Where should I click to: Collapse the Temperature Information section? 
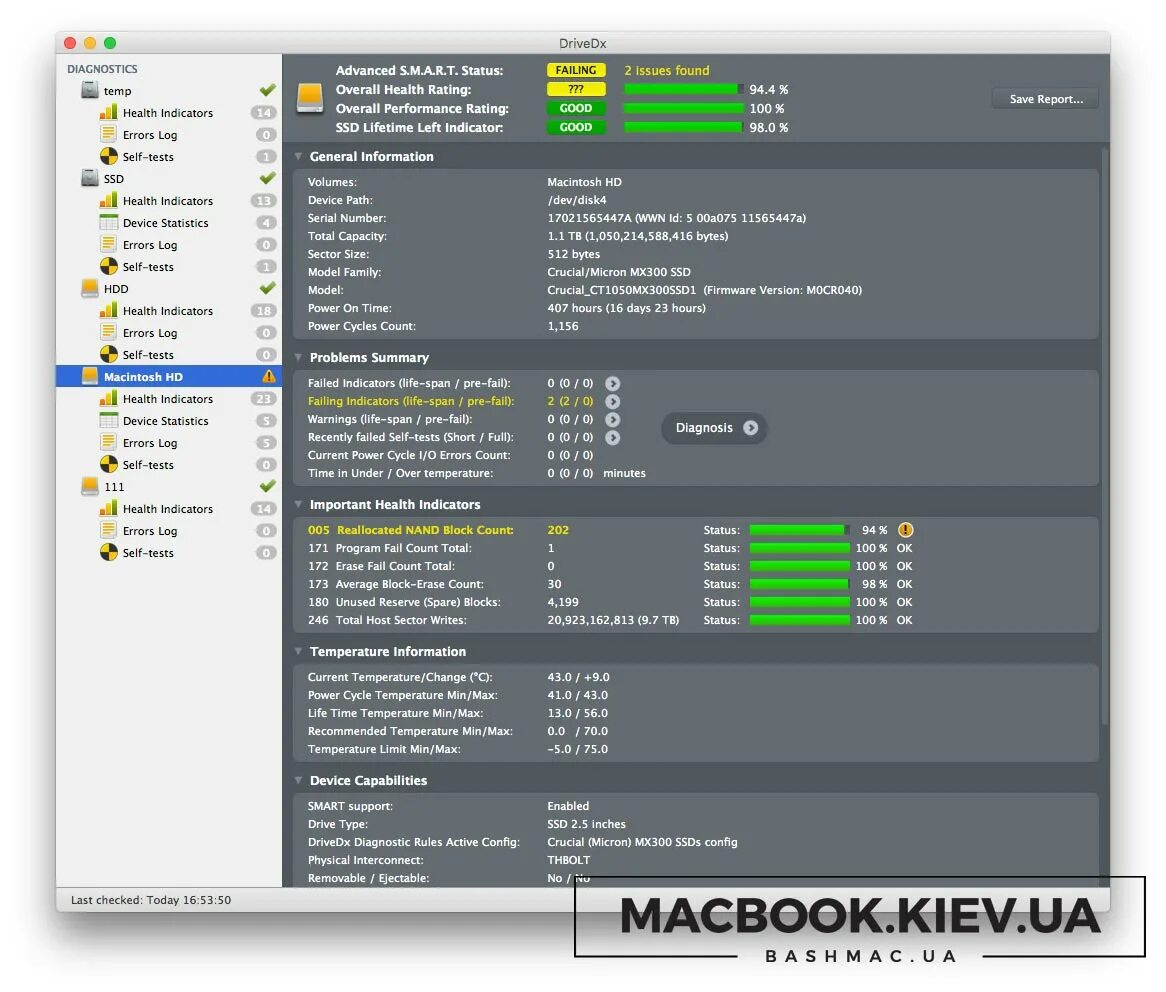(x=297, y=651)
